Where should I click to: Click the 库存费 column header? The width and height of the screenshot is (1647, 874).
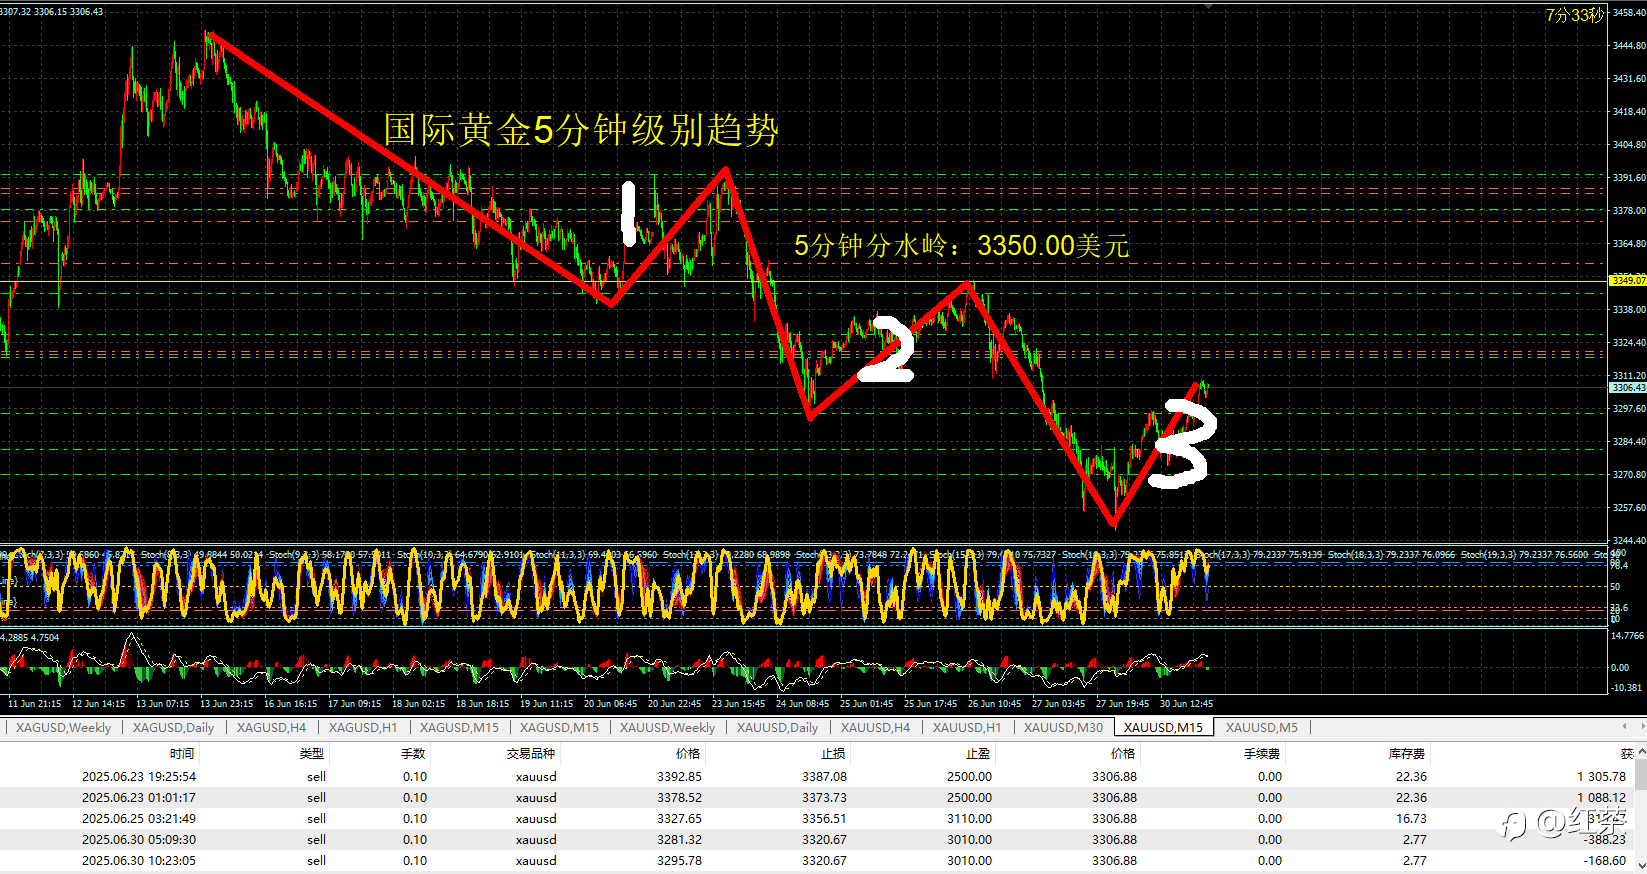(1406, 753)
